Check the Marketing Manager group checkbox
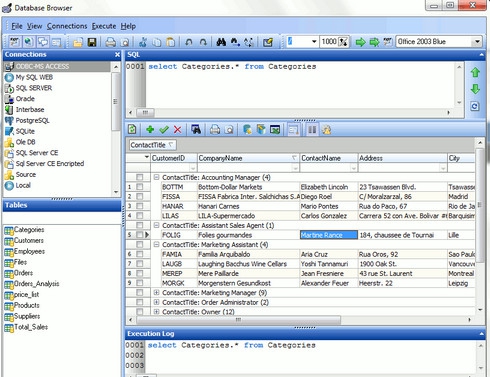Viewport: 490px width, 377px height. [140, 293]
